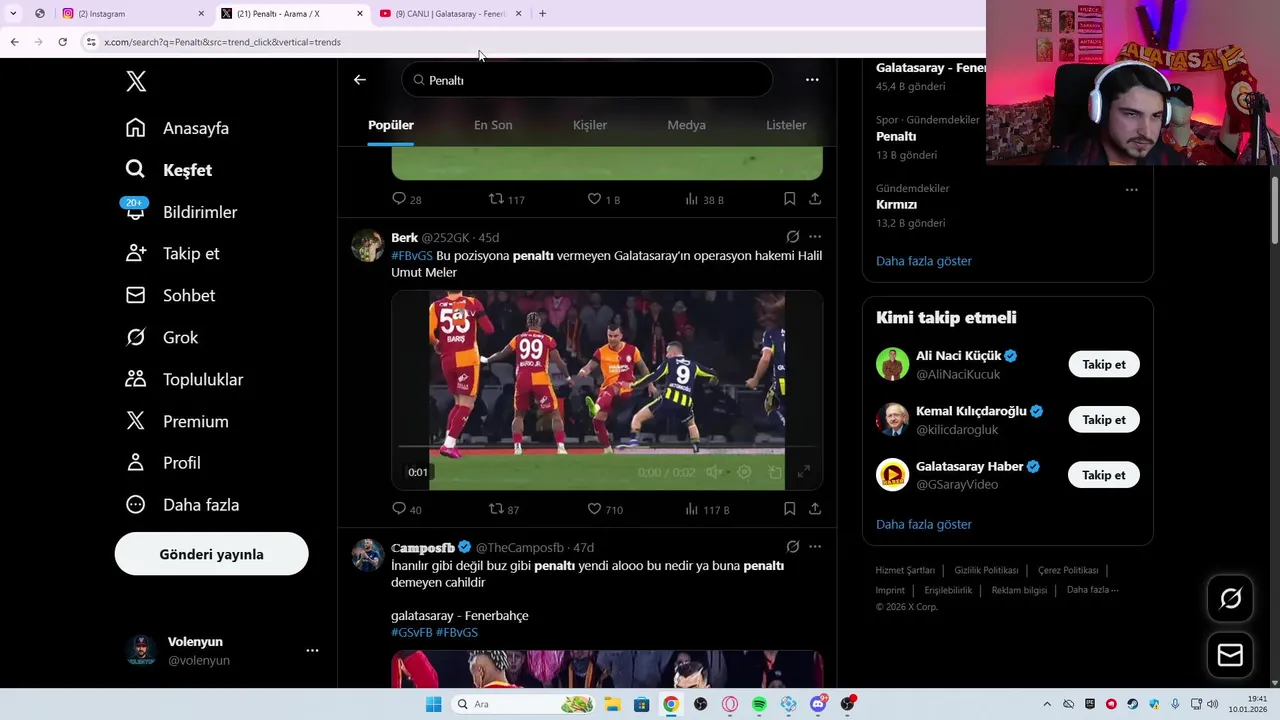Open Sohbet messages
This screenshot has width=1280, height=720.
(170, 296)
